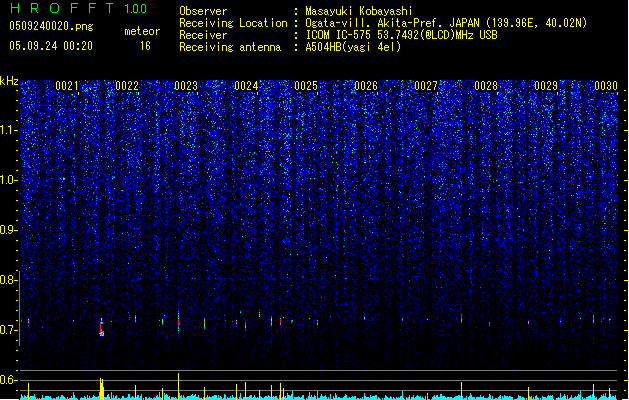Click the 0029 time marker
The image size is (629, 400).
[546, 86]
